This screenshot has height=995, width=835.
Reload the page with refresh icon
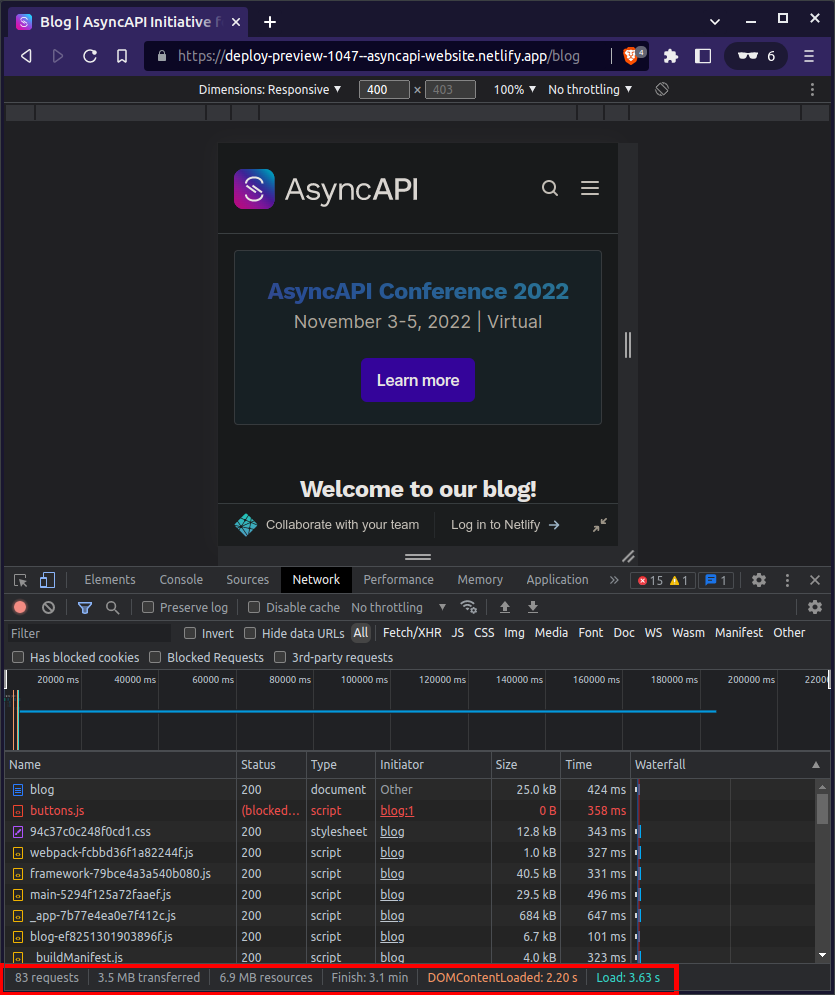coord(90,56)
